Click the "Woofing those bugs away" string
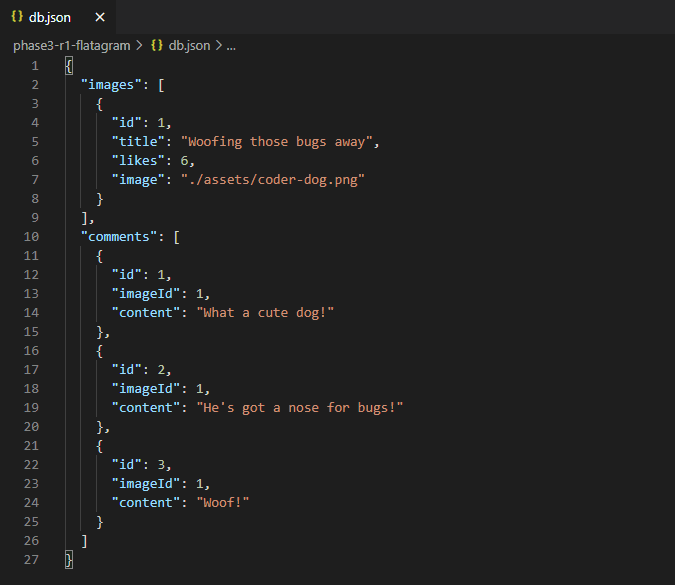The height and width of the screenshot is (585, 675). click(x=276, y=142)
